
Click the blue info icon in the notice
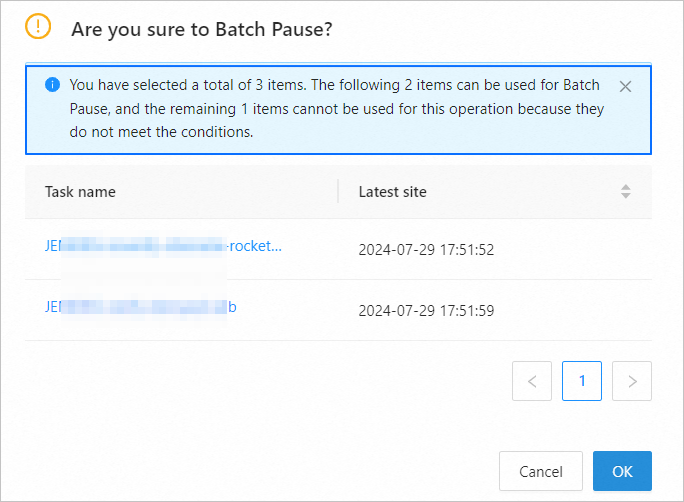pyautogui.click(x=52, y=85)
